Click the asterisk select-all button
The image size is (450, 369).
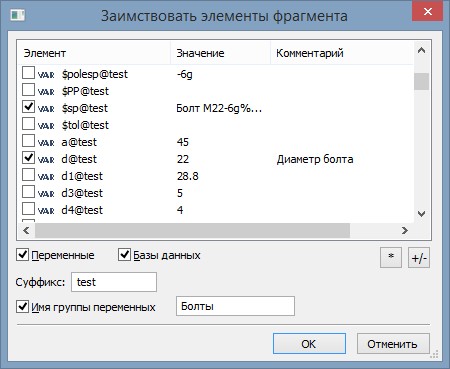(391, 258)
